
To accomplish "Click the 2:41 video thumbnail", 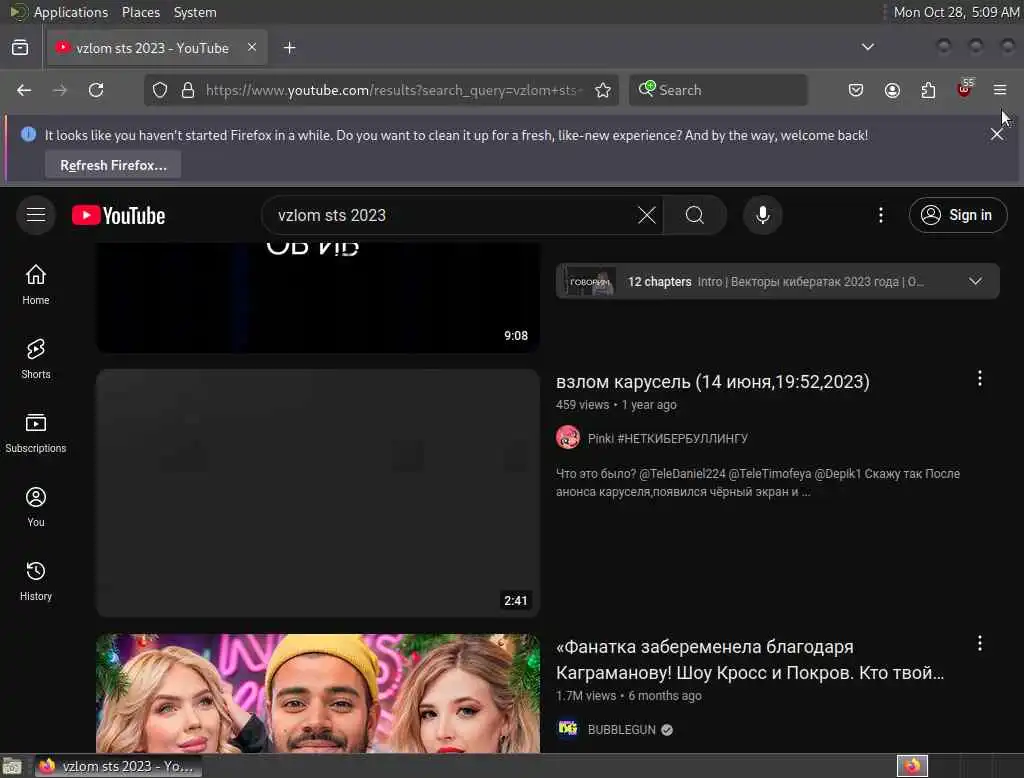I will (318, 493).
